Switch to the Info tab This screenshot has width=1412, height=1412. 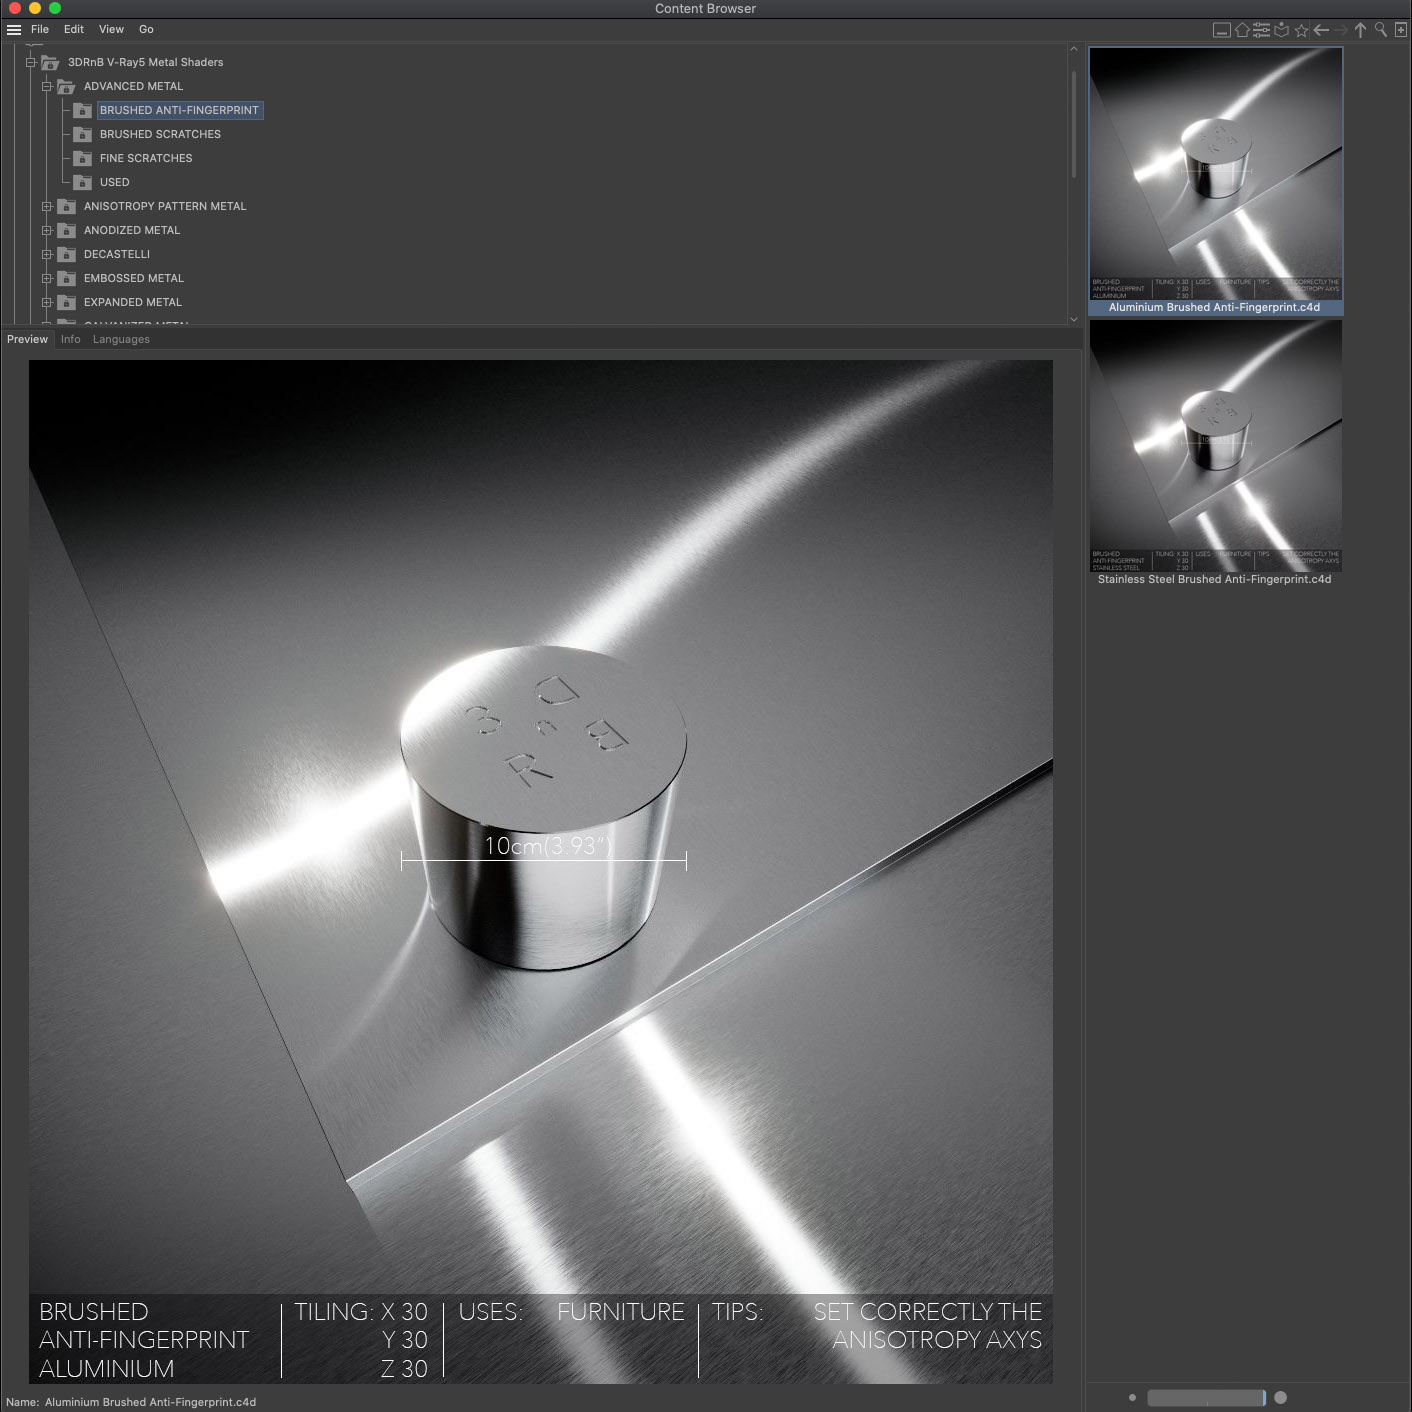point(70,340)
